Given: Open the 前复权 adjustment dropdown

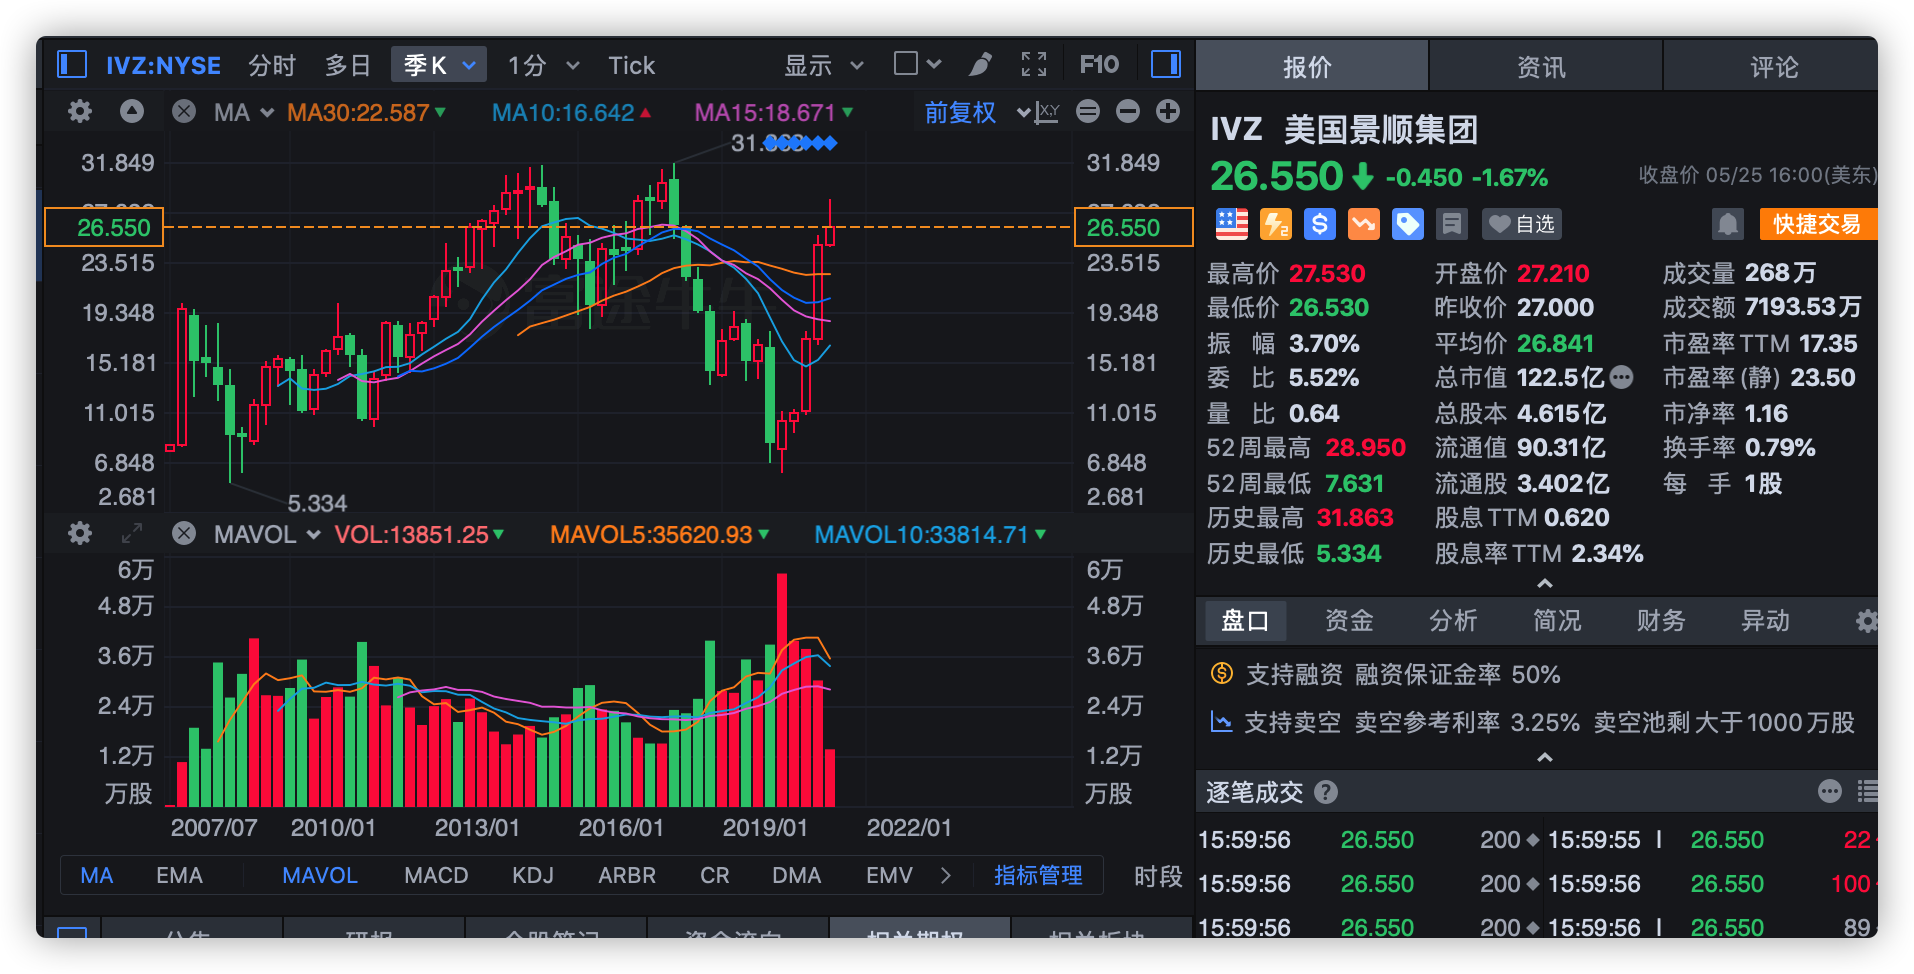Looking at the screenshot, I should click(x=976, y=112).
